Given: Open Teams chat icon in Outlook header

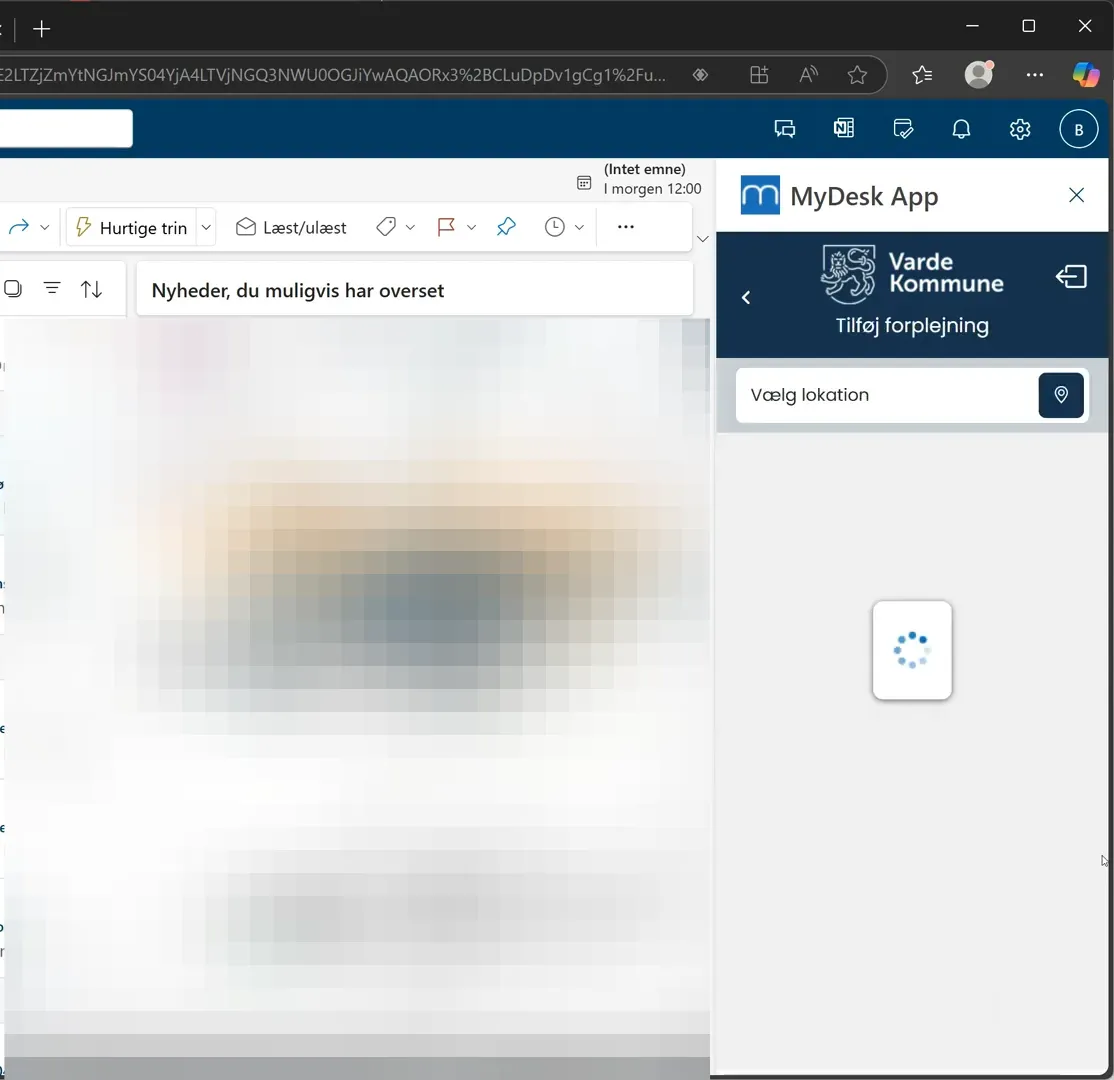Looking at the screenshot, I should click(x=784, y=129).
